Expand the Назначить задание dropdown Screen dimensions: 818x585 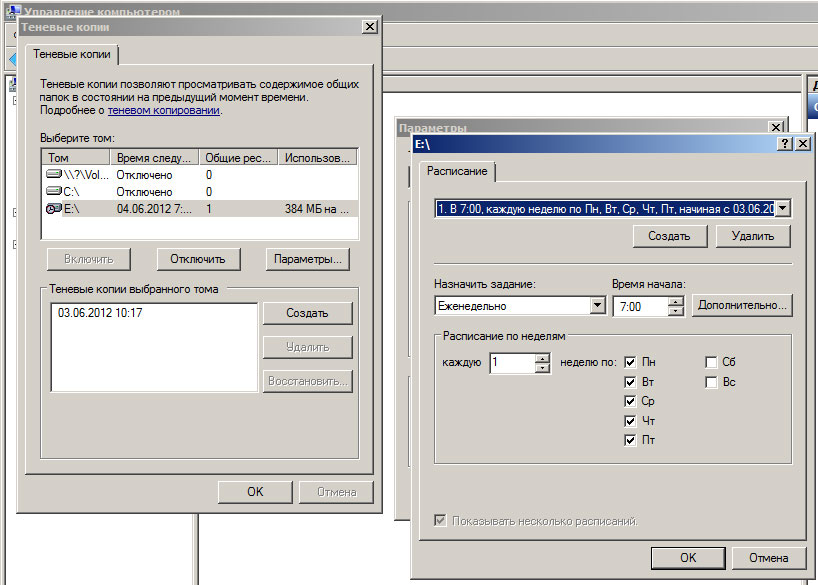click(598, 306)
